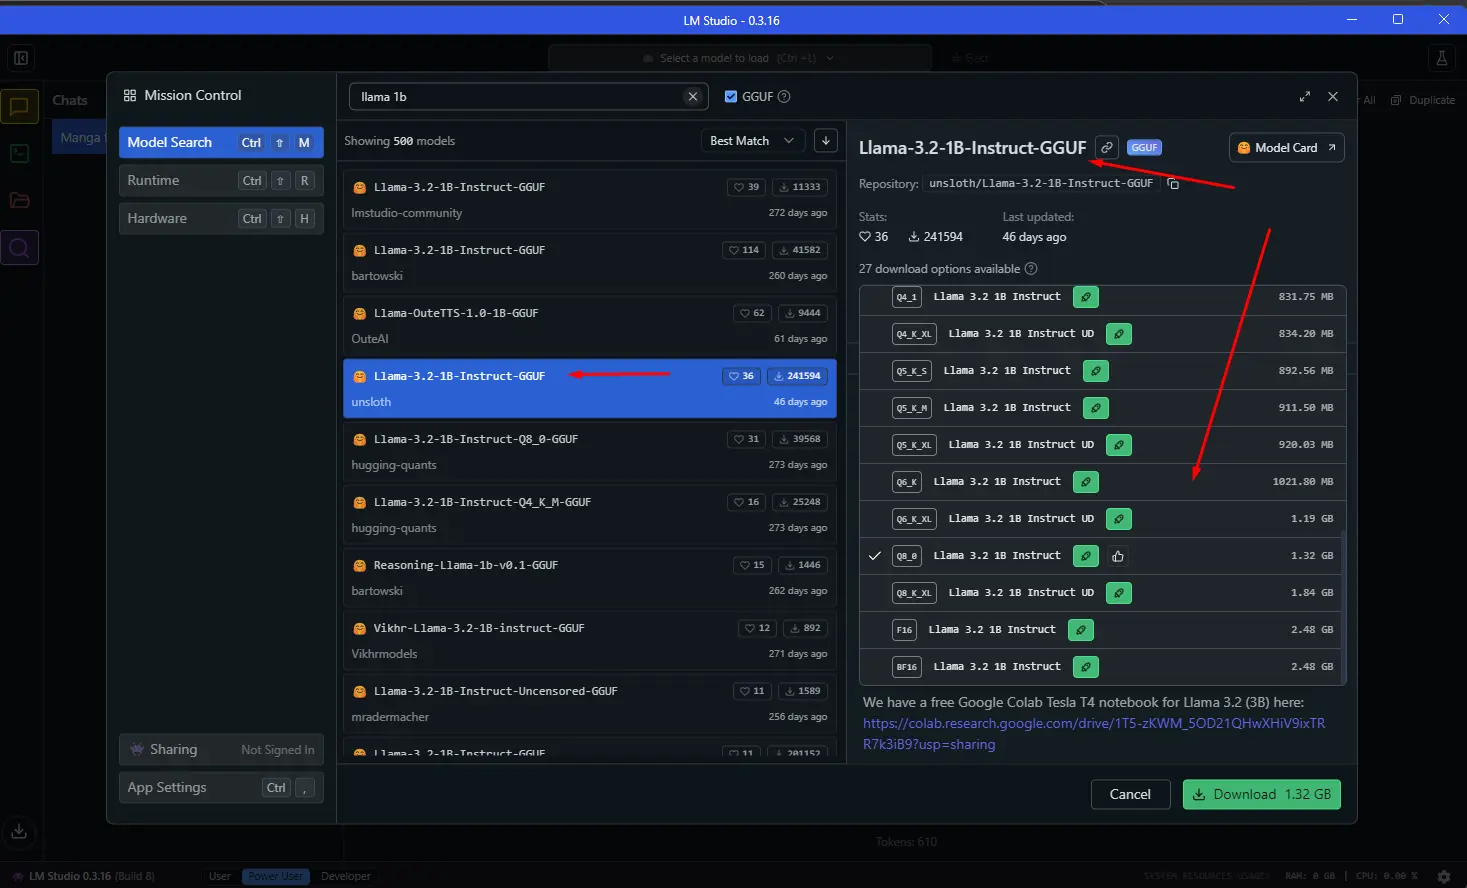Screen dimensions: 1467x888
Task: Close the Mission Control dialog
Action: click(1333, 96)
